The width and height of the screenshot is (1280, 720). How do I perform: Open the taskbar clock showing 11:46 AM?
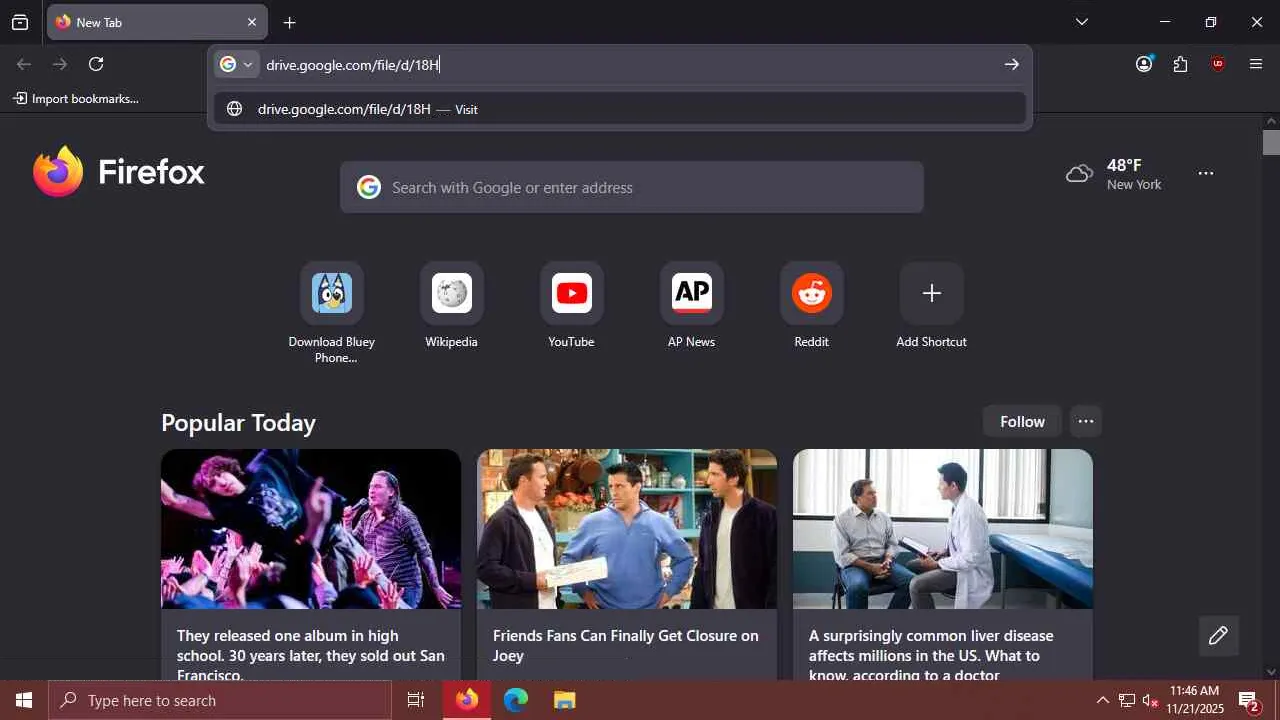click(x=1195, y=700)
